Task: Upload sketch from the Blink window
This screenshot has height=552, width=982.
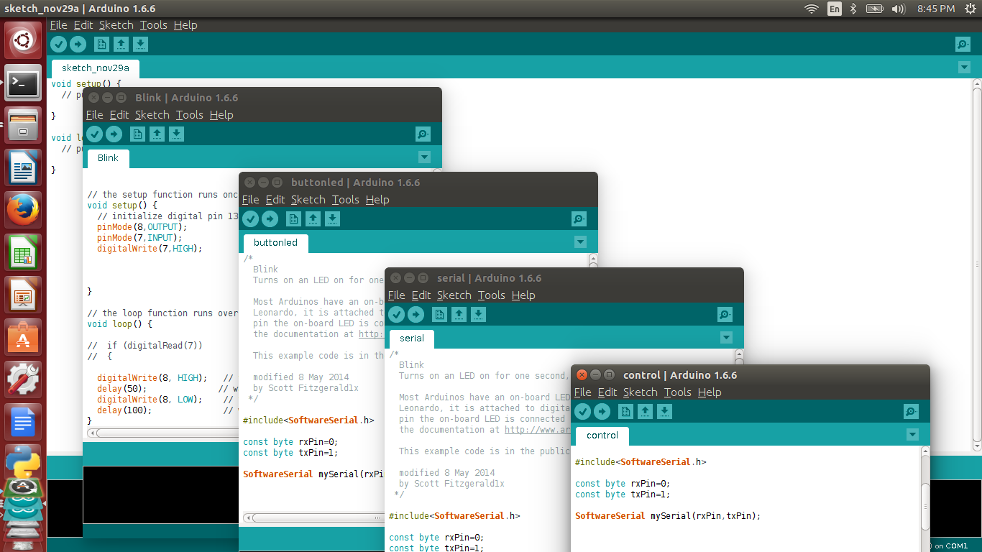Action: coord(114,134)
